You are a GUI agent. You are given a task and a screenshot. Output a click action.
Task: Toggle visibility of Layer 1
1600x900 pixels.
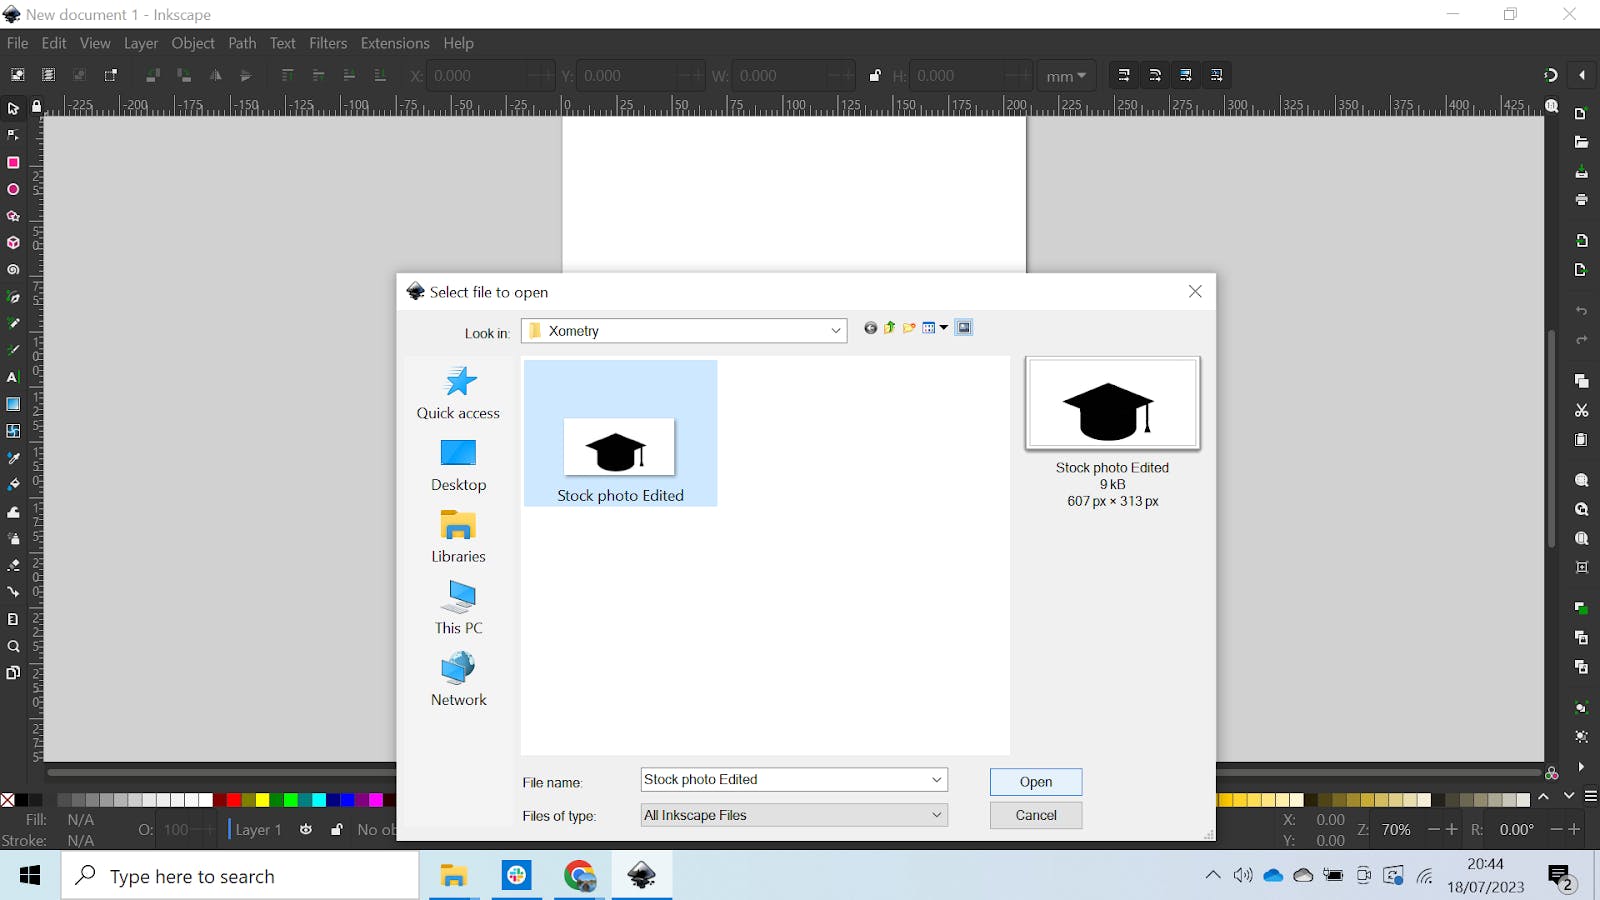coord(306,829)
